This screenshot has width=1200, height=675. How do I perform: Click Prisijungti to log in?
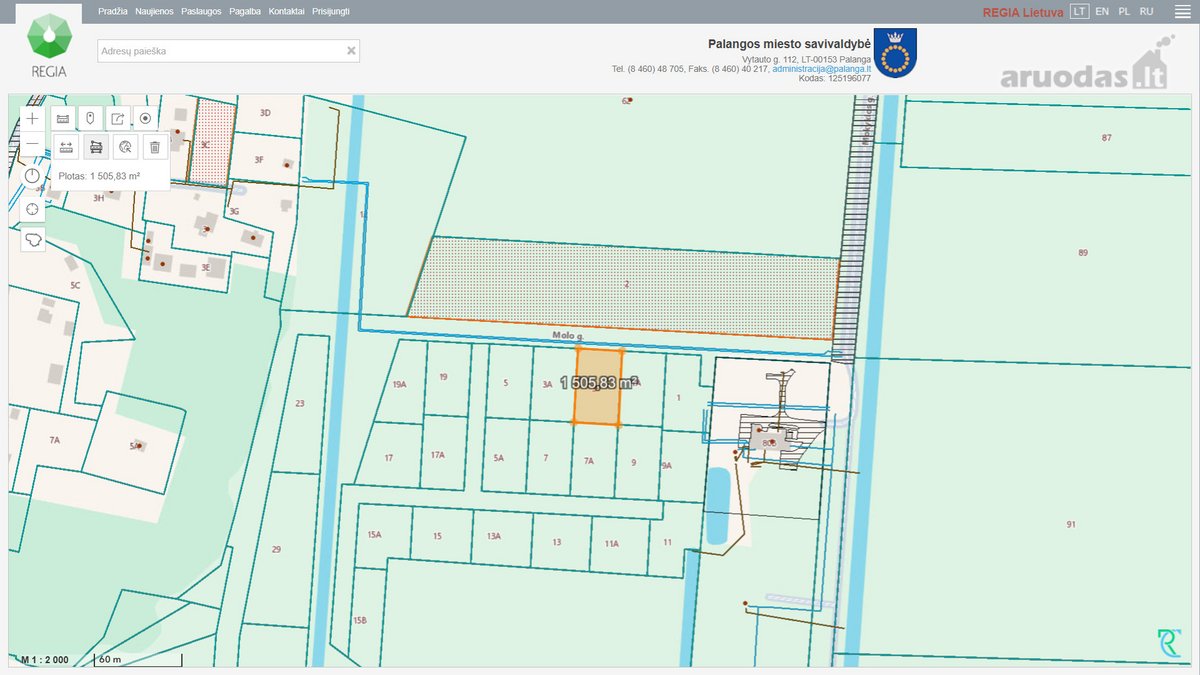tap(331, 11)
